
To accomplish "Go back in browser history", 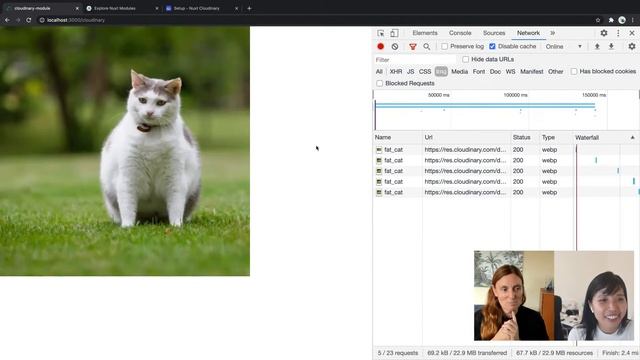I will pos(7,20).
